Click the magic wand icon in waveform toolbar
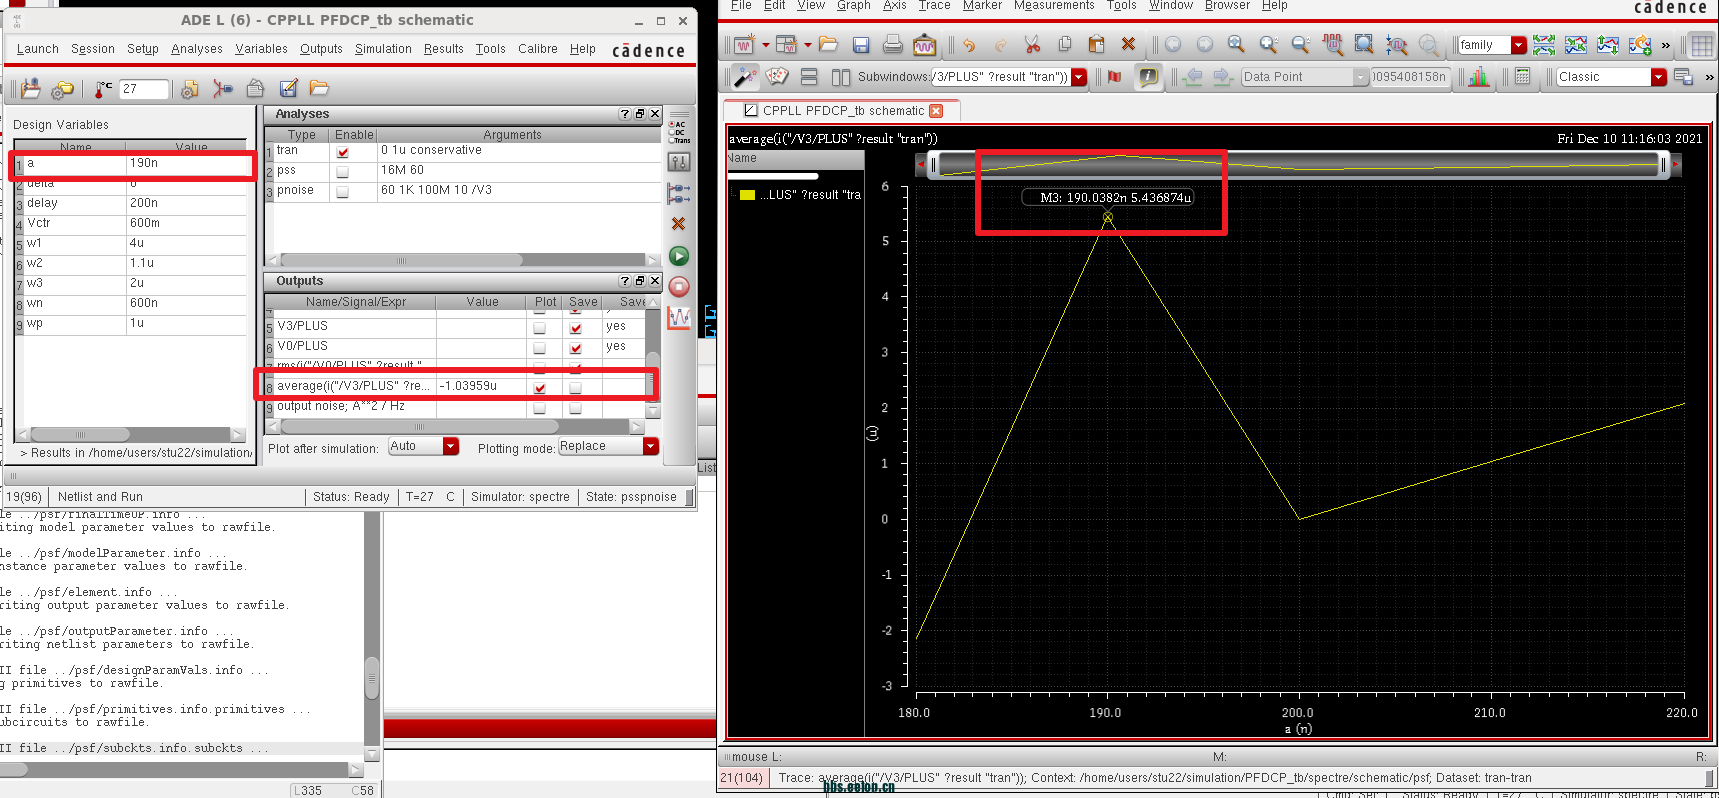 746,77
